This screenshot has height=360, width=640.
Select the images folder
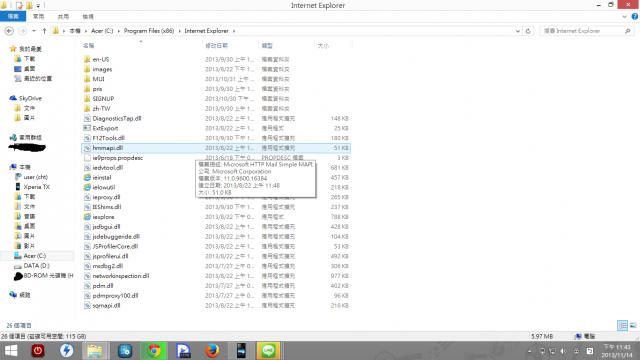point(102,69)
